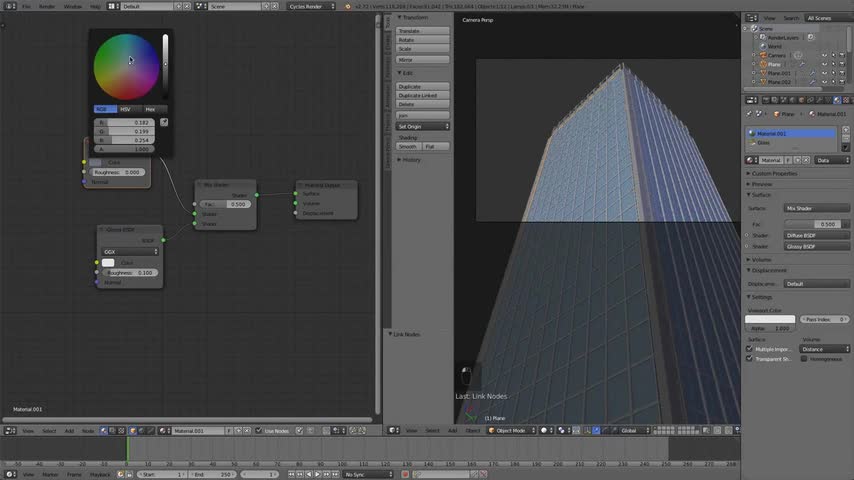
Task: Open the Distance volume sampling dropdown
Action: [825, 349]
